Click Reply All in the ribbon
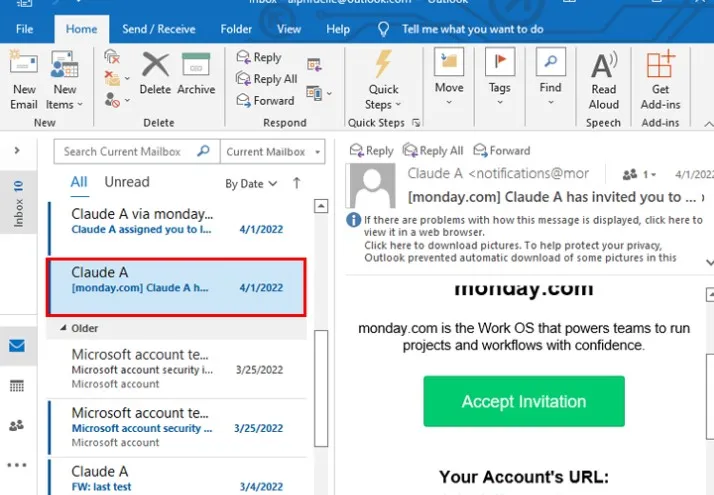The height and width of the screenshot is (495, 714). tap(267, 79)
